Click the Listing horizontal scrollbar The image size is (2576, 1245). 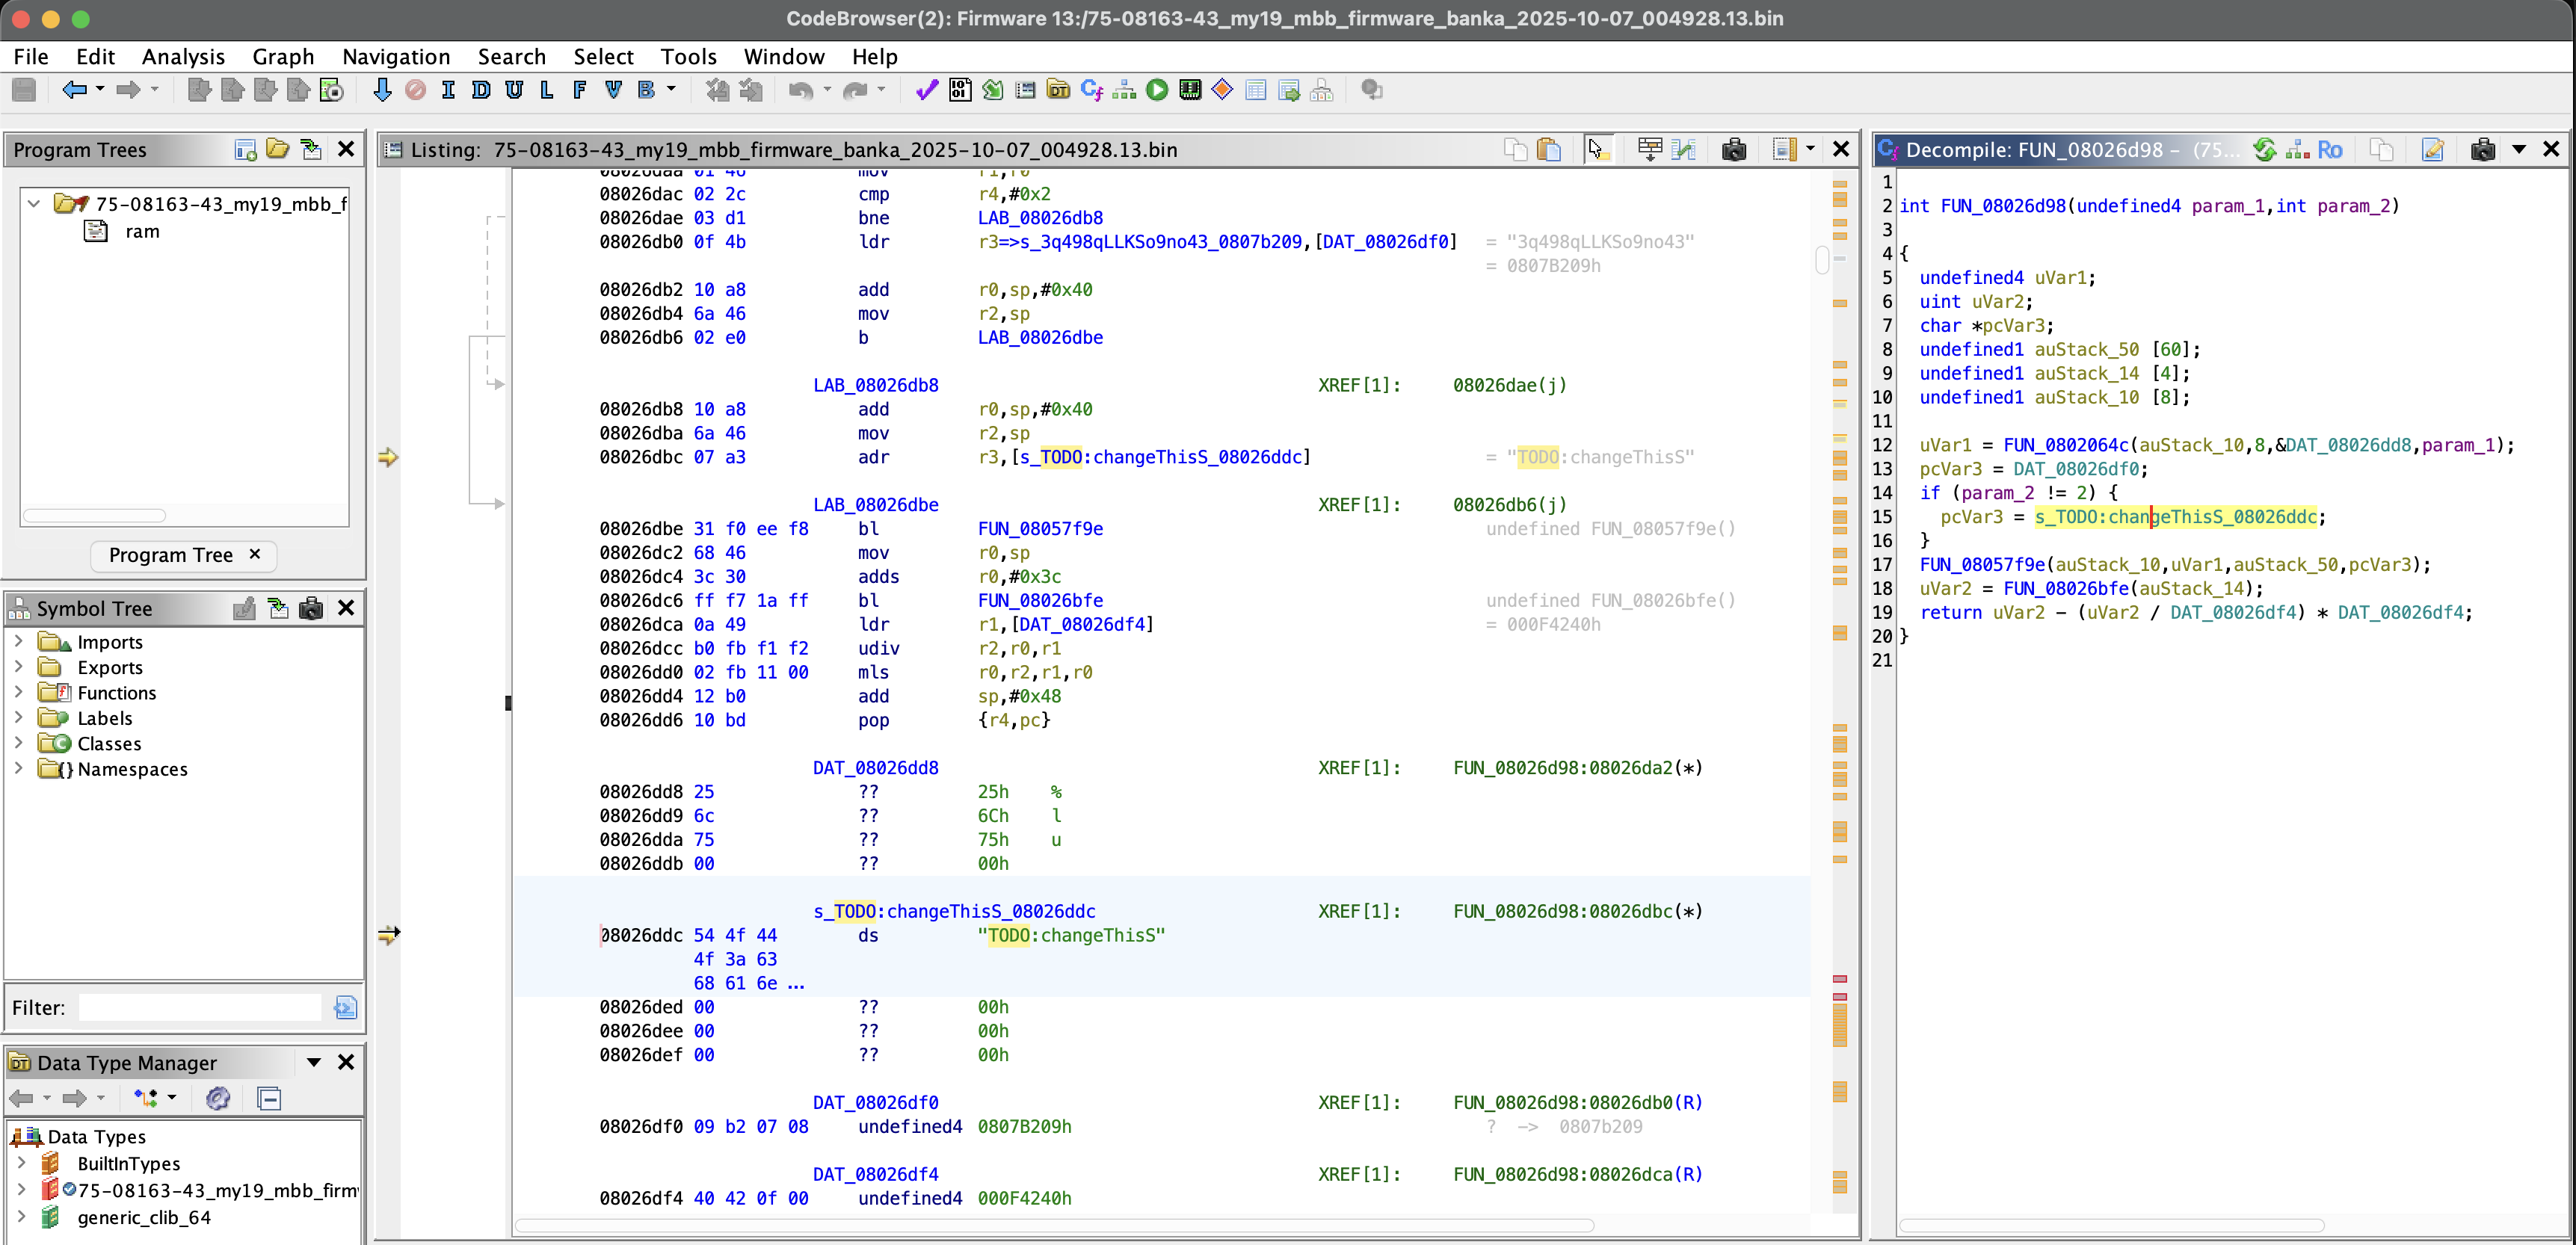1054,1225
